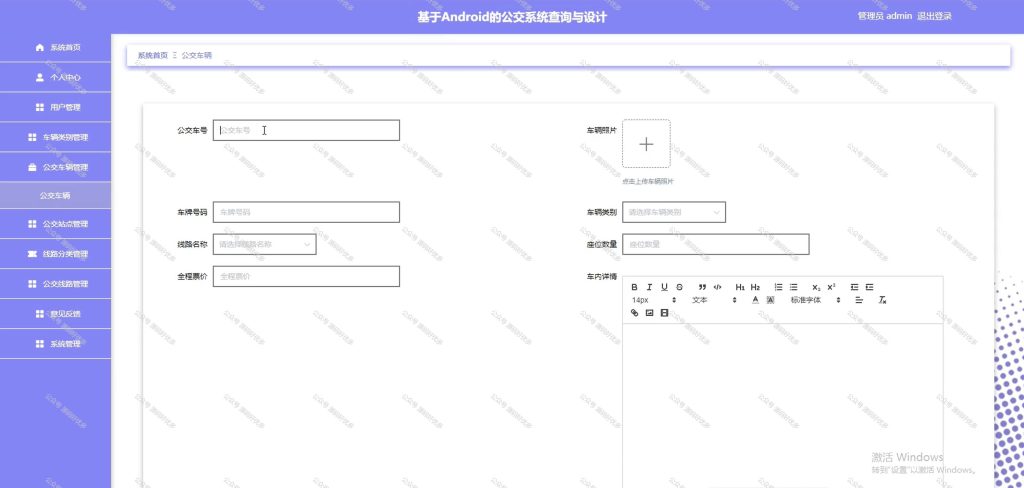This screenshot has height=488, width=1024.
Task: Toggle italic formatting in editor
Action: coord(649,287)
